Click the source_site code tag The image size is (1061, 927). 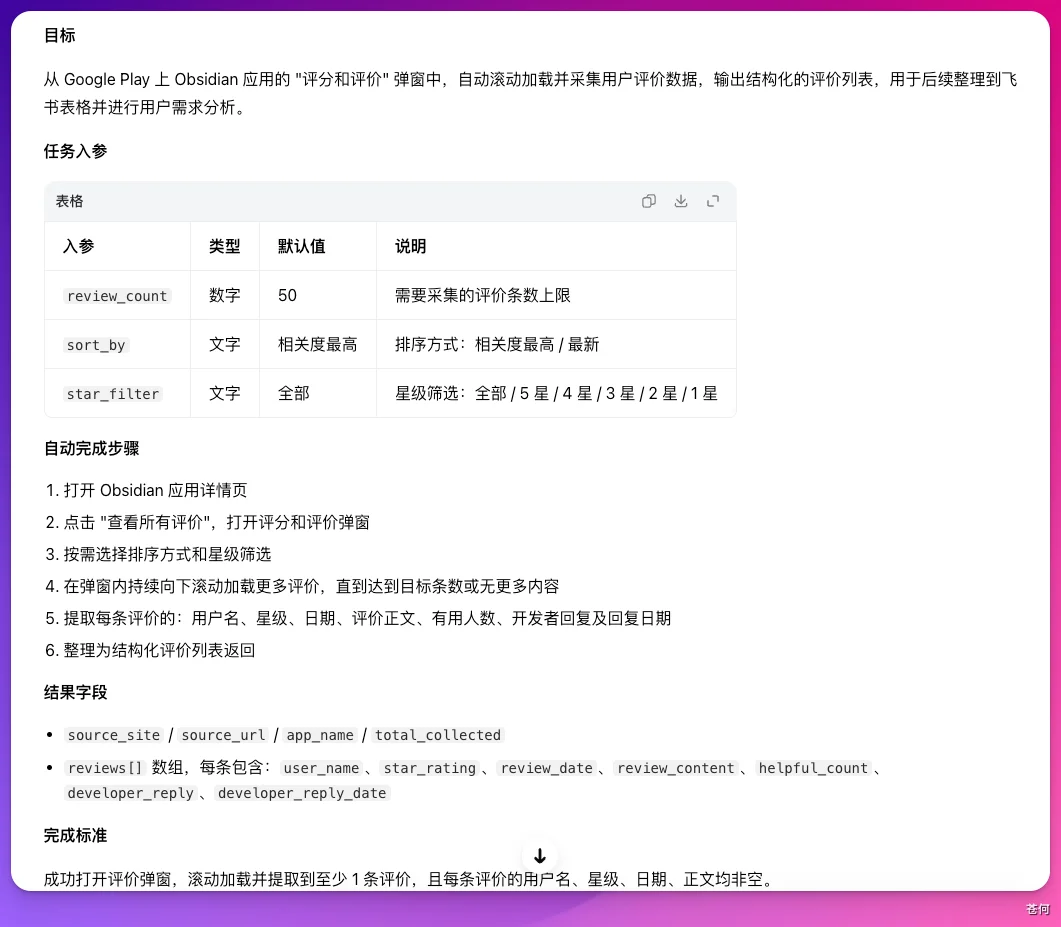coord(114,735)
